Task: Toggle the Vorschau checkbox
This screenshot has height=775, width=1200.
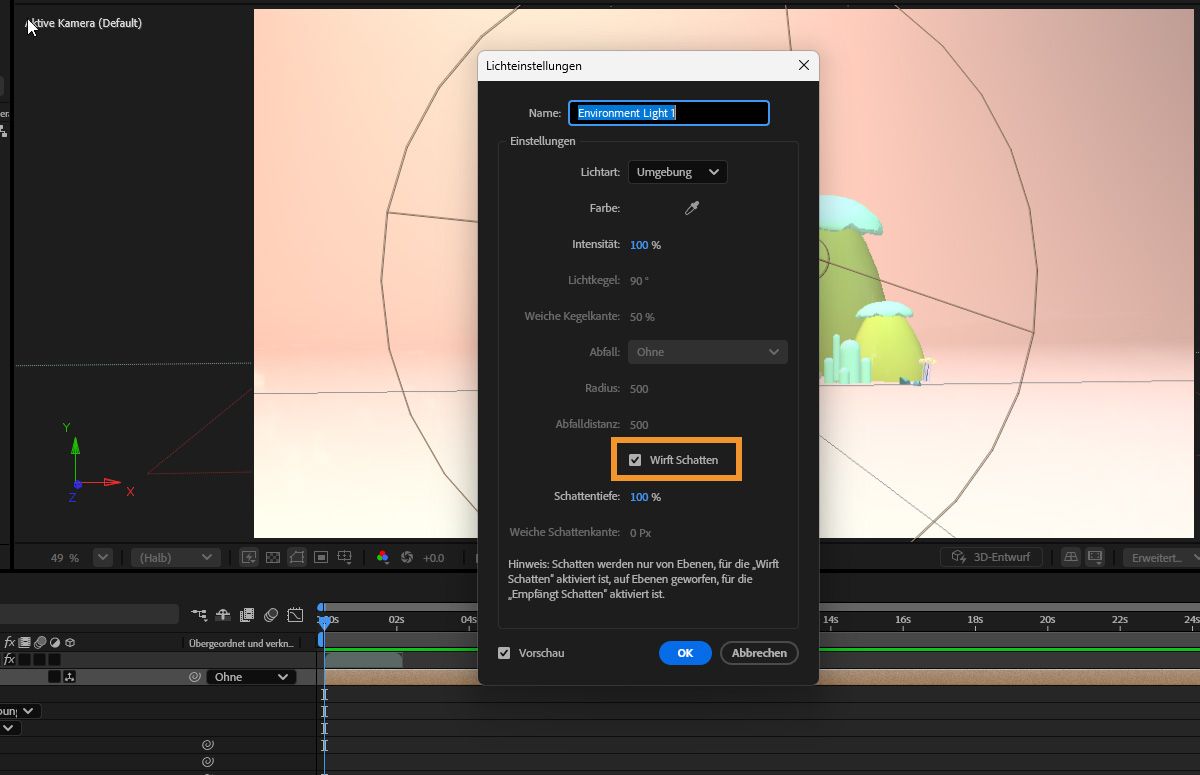Action: pyautogui.click(x=504, y=653)
